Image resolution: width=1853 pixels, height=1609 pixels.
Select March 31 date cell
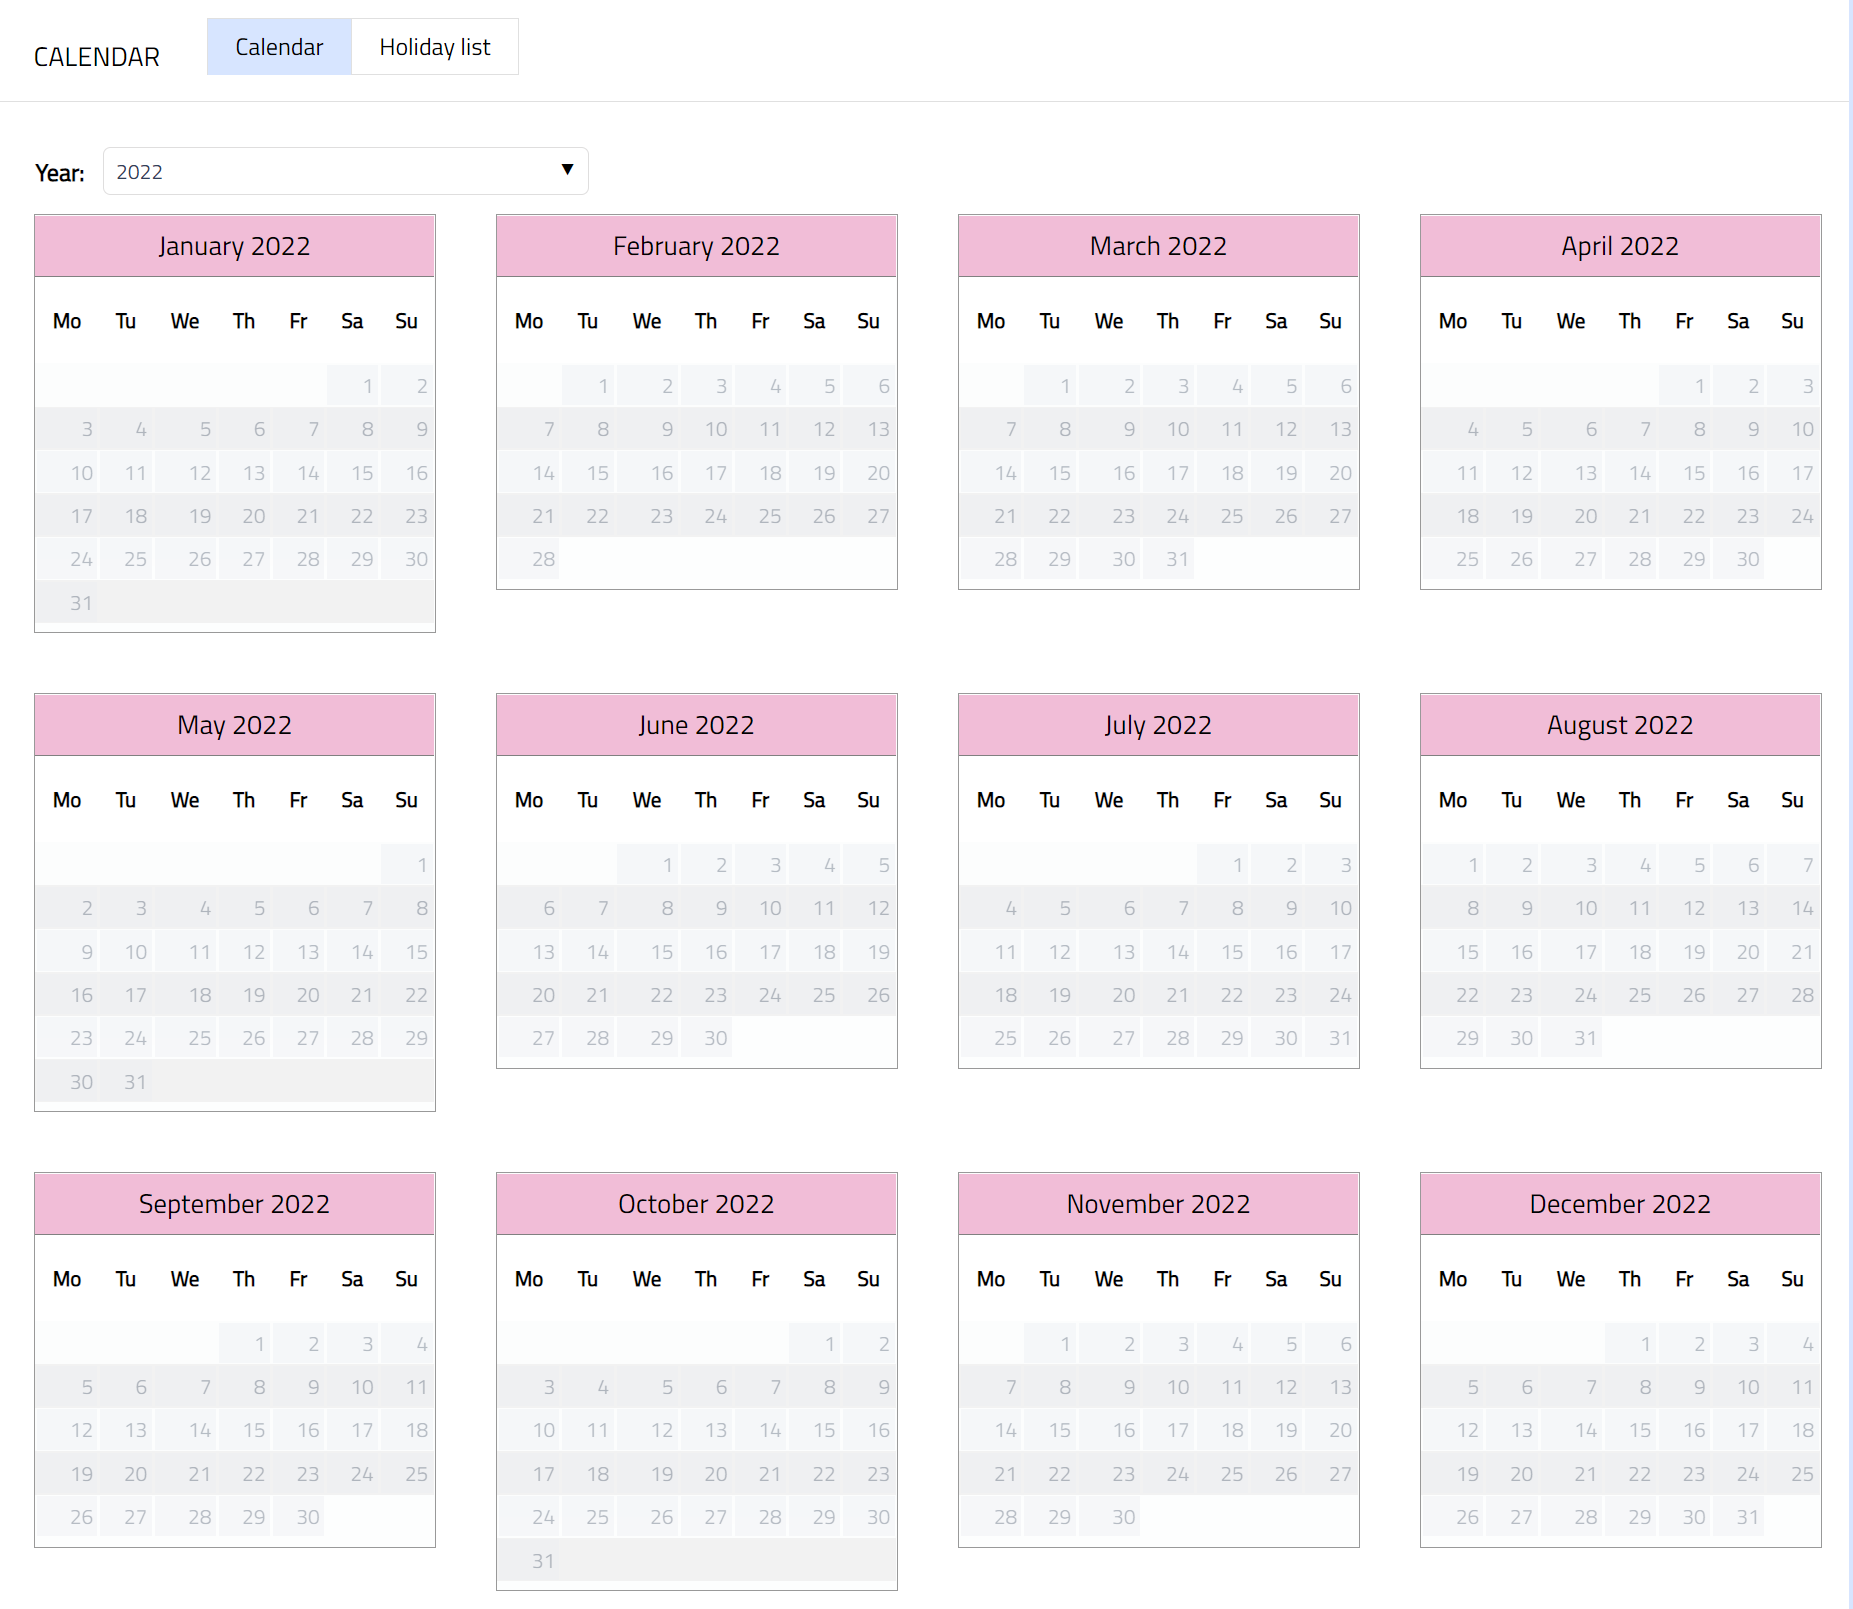click(1176, 559)
